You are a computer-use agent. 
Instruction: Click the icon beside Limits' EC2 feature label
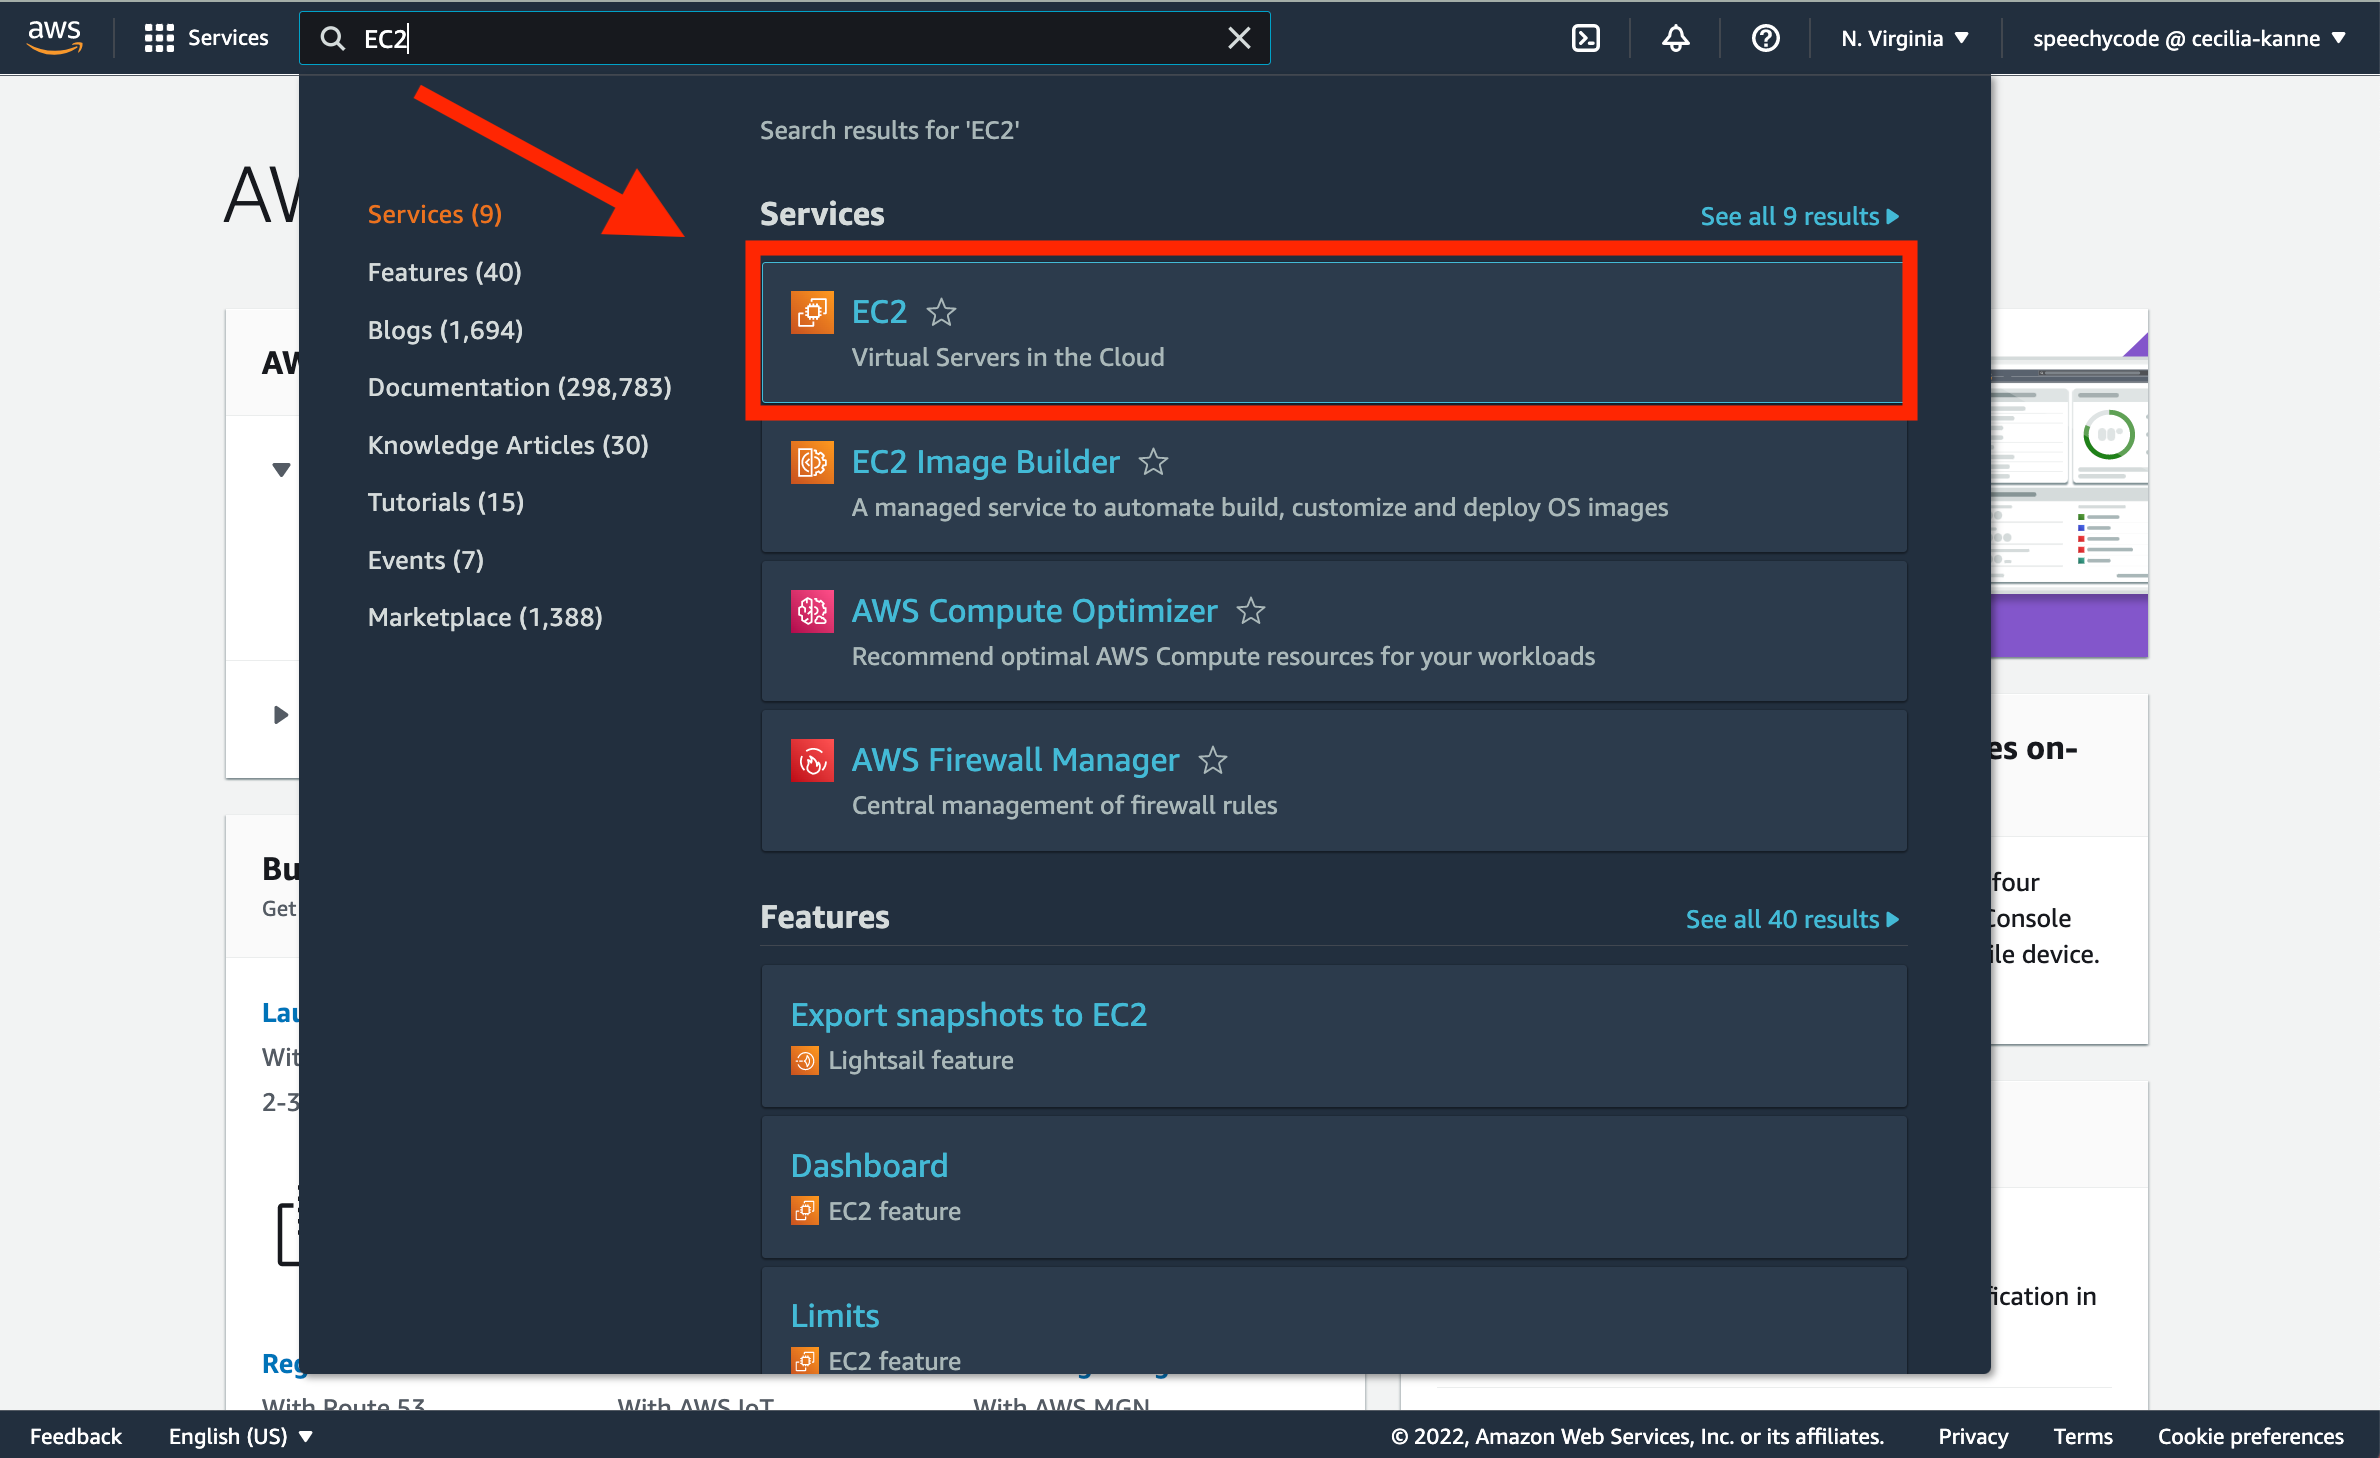click(804, 1361)
